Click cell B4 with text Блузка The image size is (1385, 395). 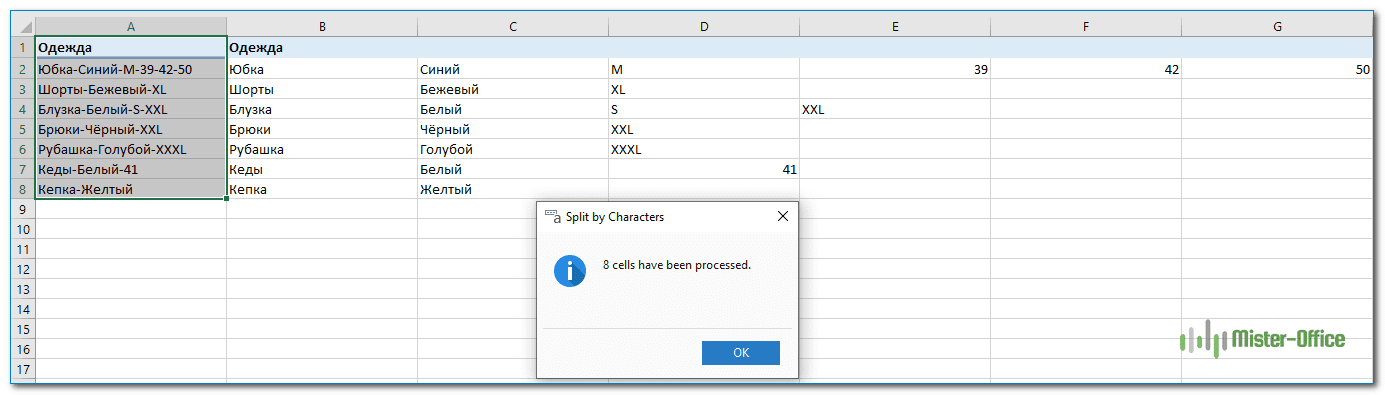pyautogui.click(x=322, y=110)
